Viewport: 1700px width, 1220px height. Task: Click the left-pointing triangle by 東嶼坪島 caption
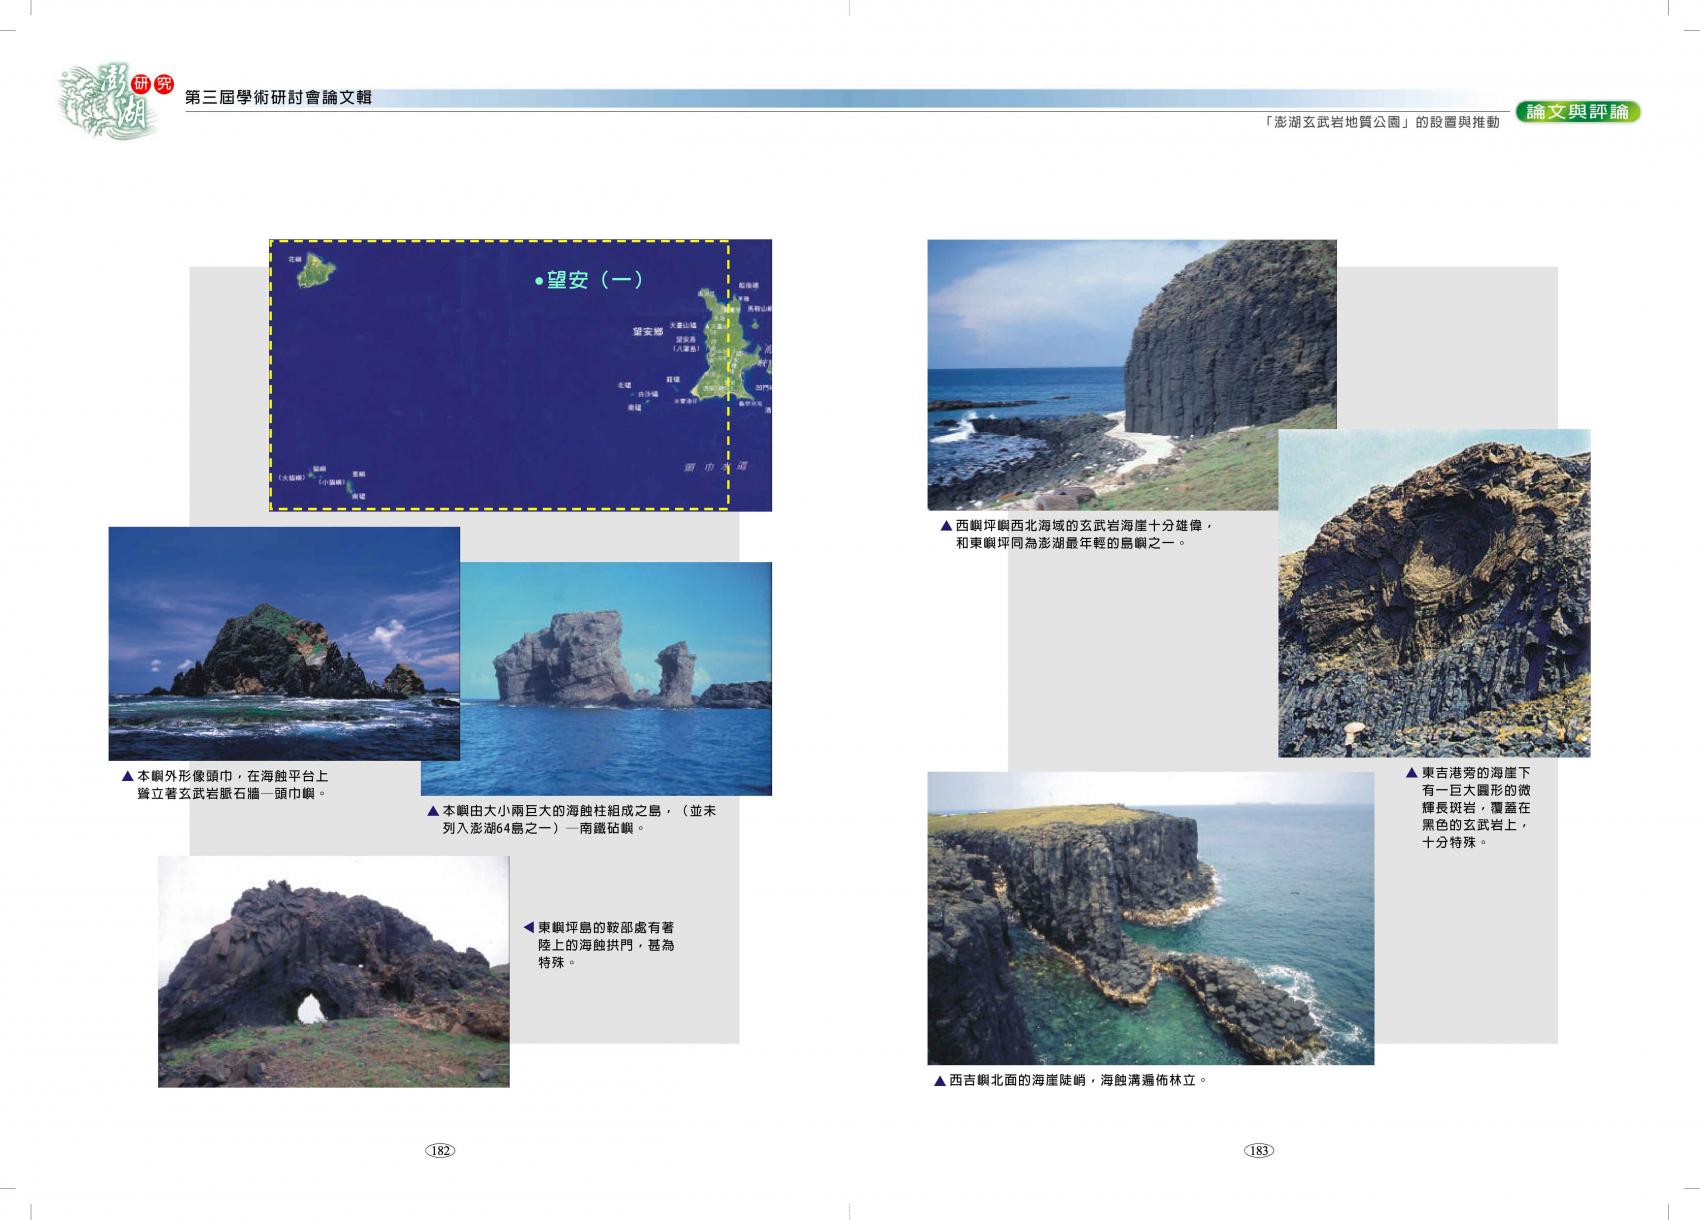click(x=528, y=928)
